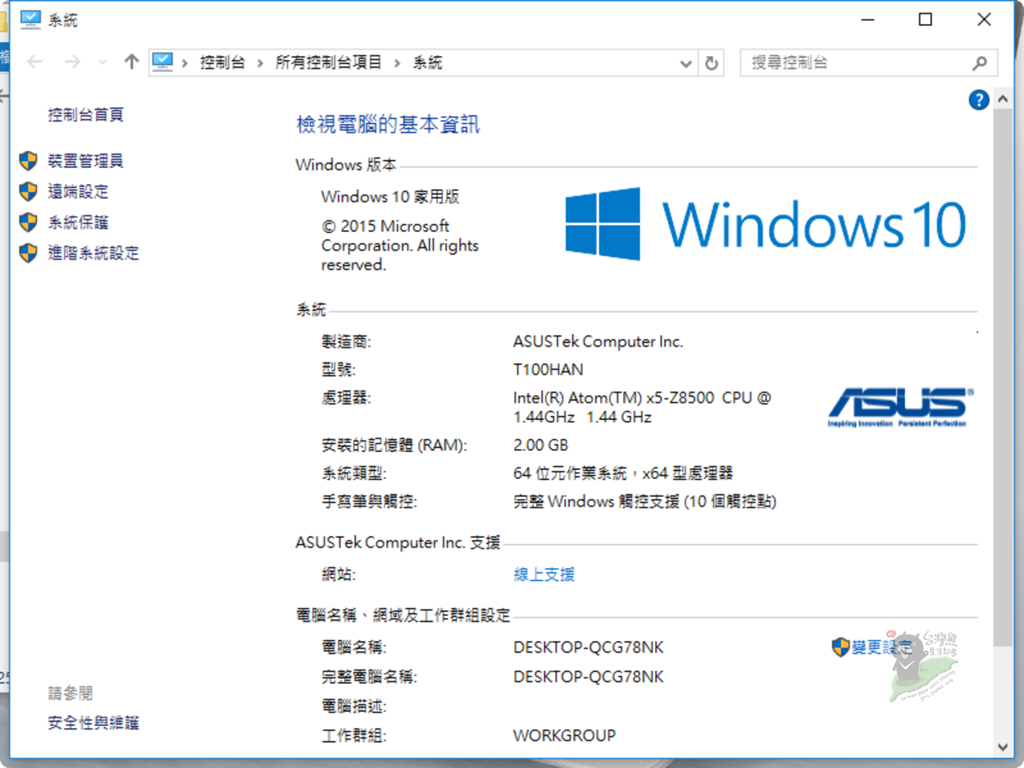Go up one level with up arrow
Viewport: 1024px width, 768px height.
pos(131,62)
